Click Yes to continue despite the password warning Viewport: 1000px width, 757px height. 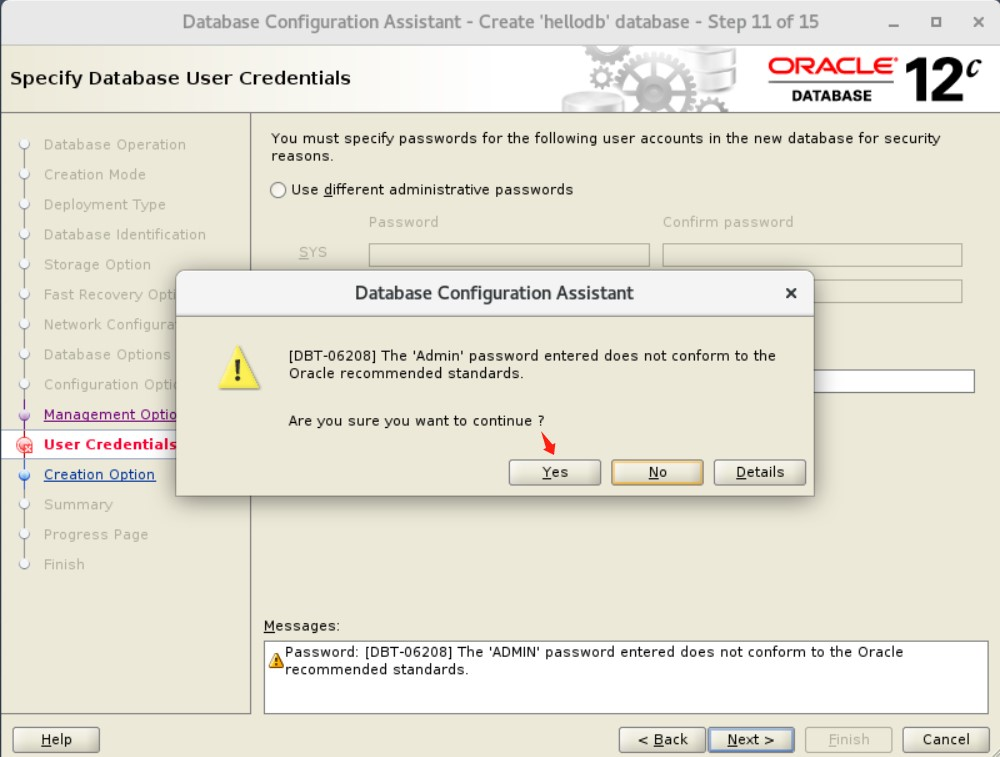coord(554,472)
